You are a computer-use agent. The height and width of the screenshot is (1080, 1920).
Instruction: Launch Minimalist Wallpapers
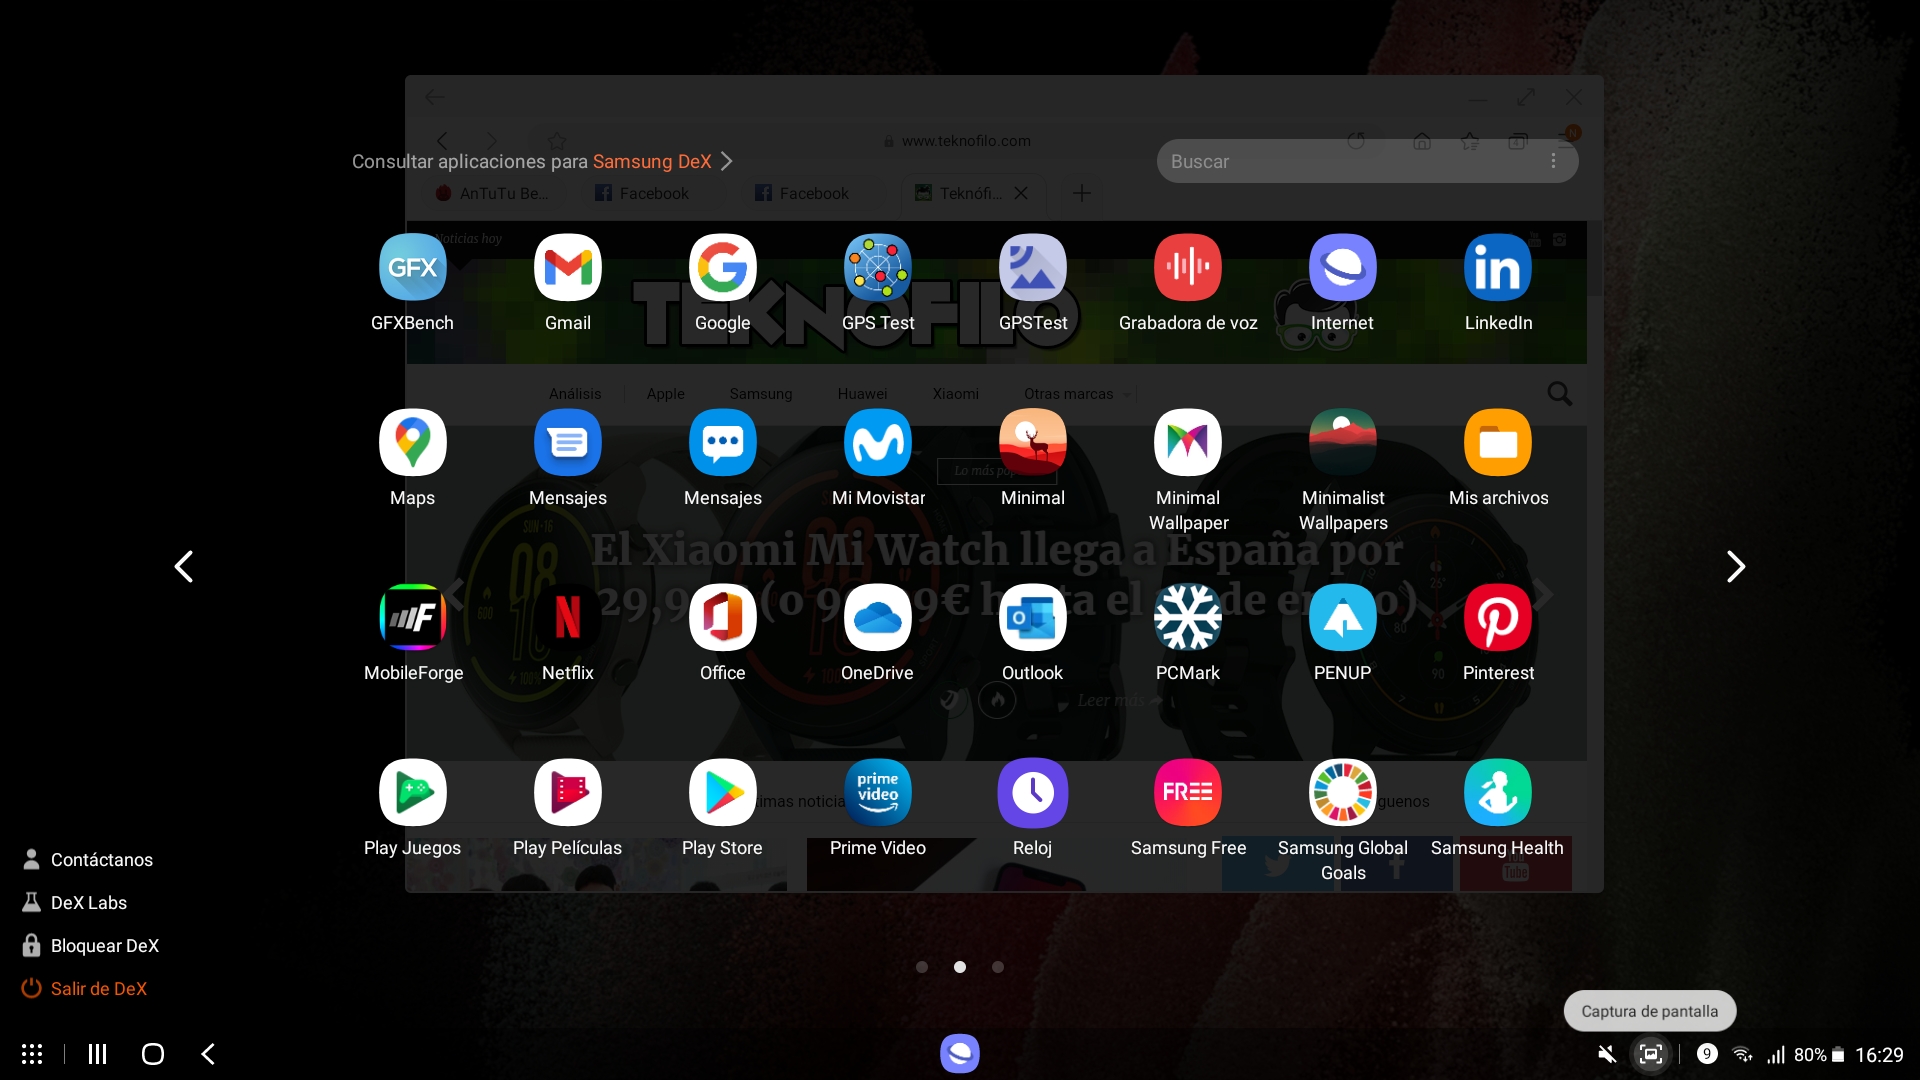click(x=1342, y=443)
